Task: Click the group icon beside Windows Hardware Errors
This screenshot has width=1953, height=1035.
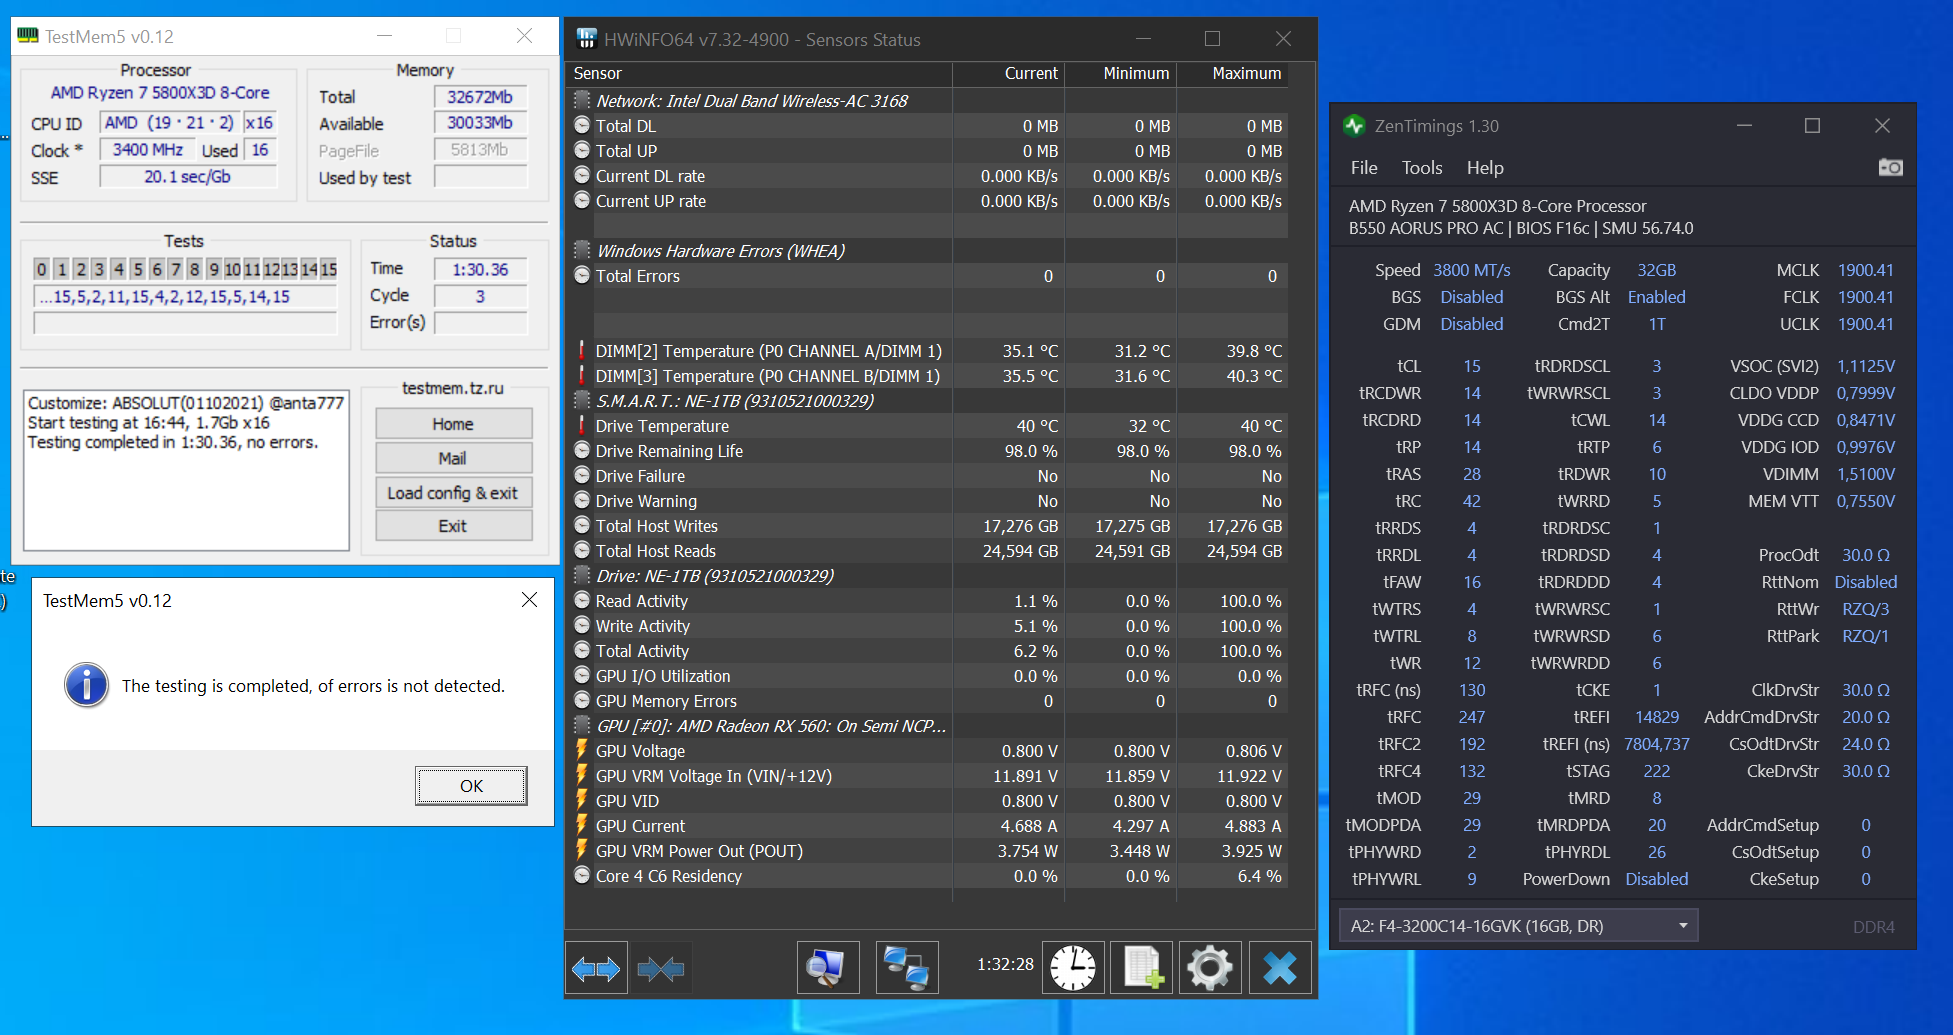Action: pos(582,251)
